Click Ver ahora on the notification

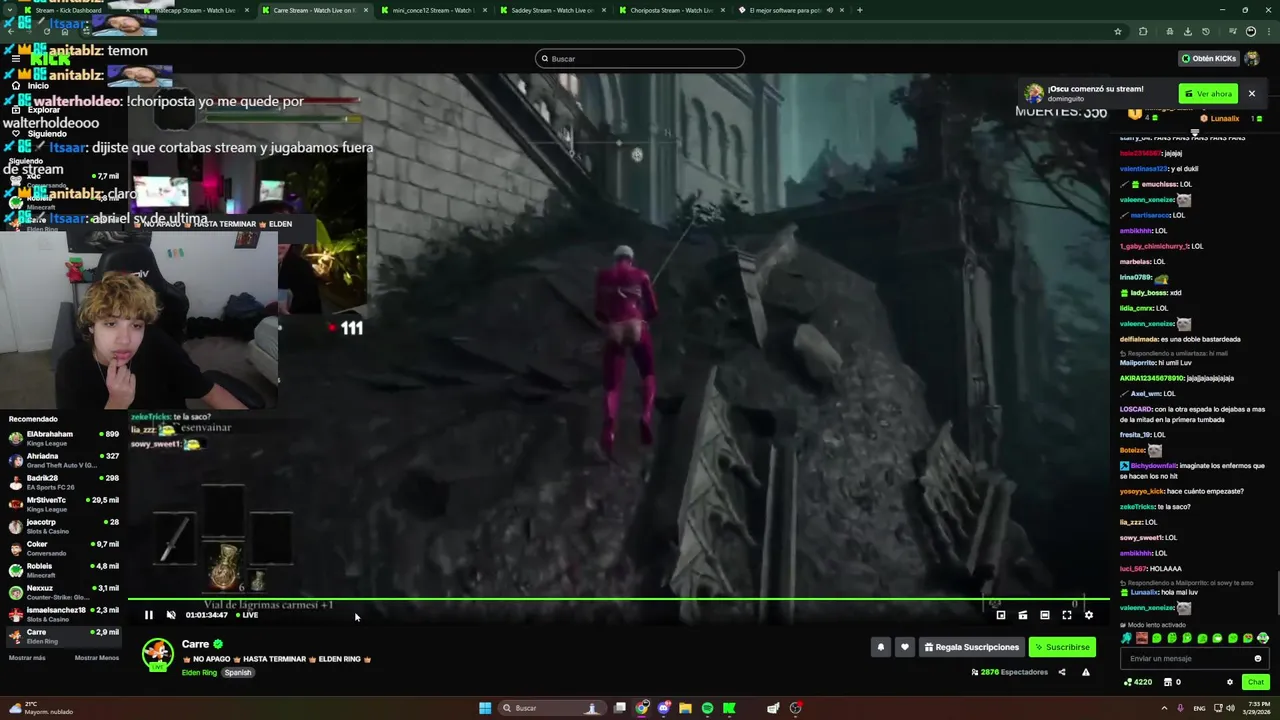[1209, 94]
